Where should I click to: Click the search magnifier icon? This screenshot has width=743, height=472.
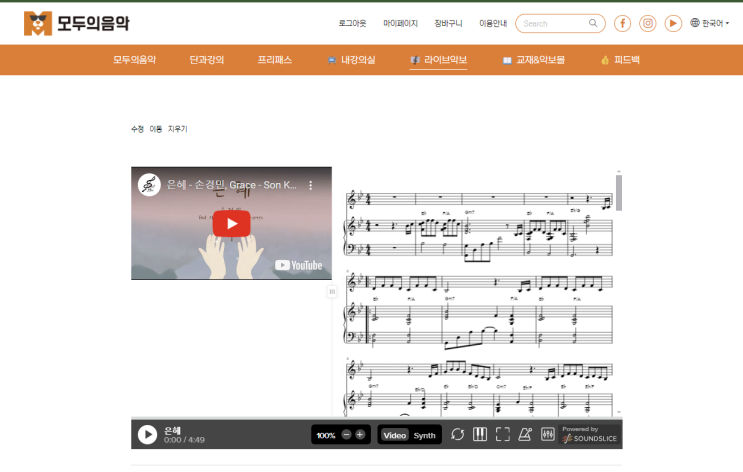pos(593,23)
